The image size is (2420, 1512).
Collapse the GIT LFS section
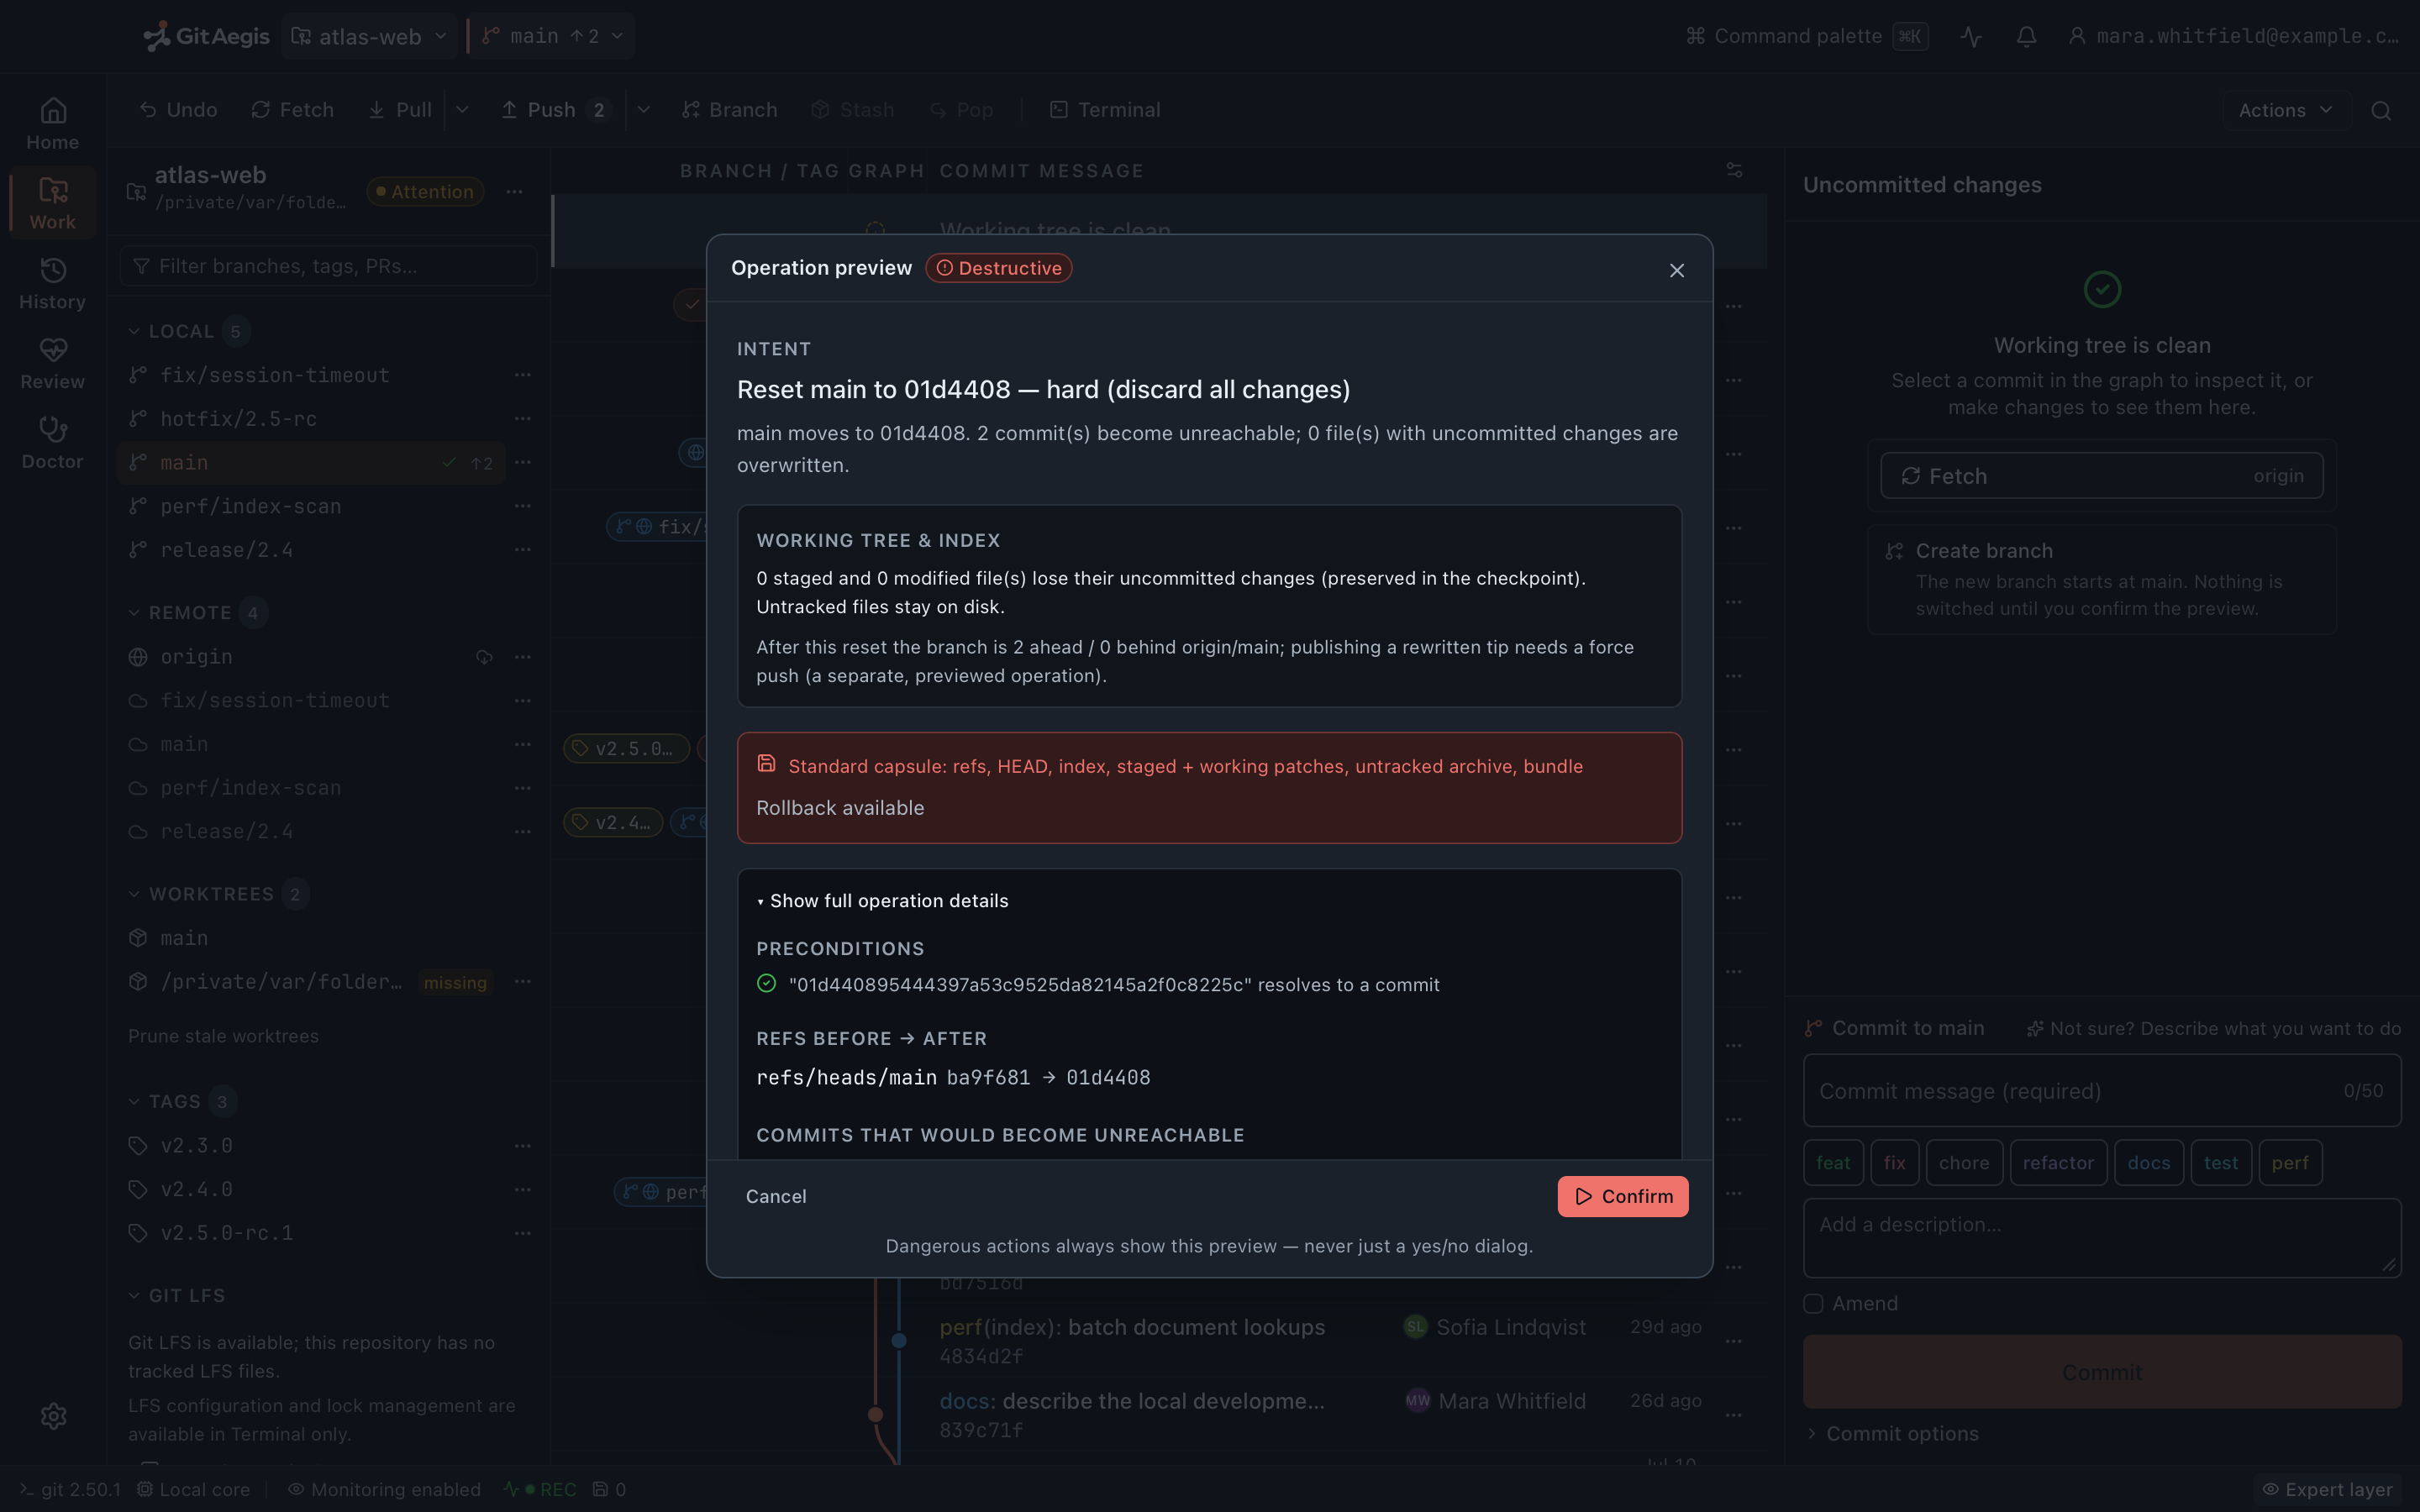(x=176, y=1296)
